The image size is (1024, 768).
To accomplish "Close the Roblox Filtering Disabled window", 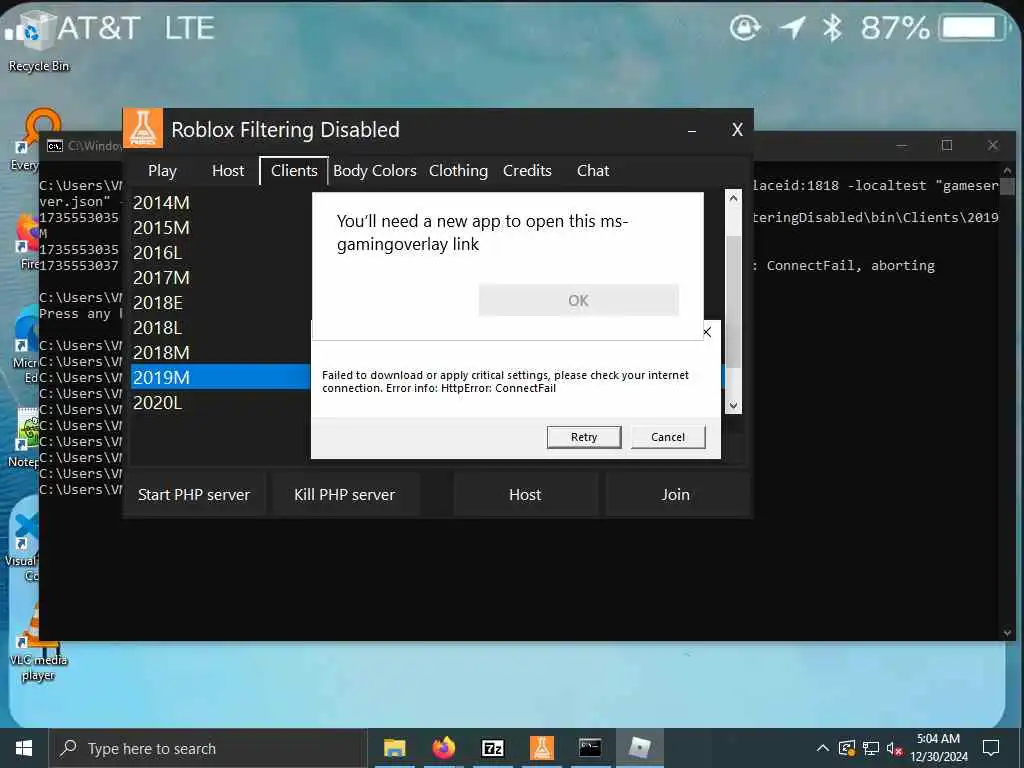I will tap(737, 130).
